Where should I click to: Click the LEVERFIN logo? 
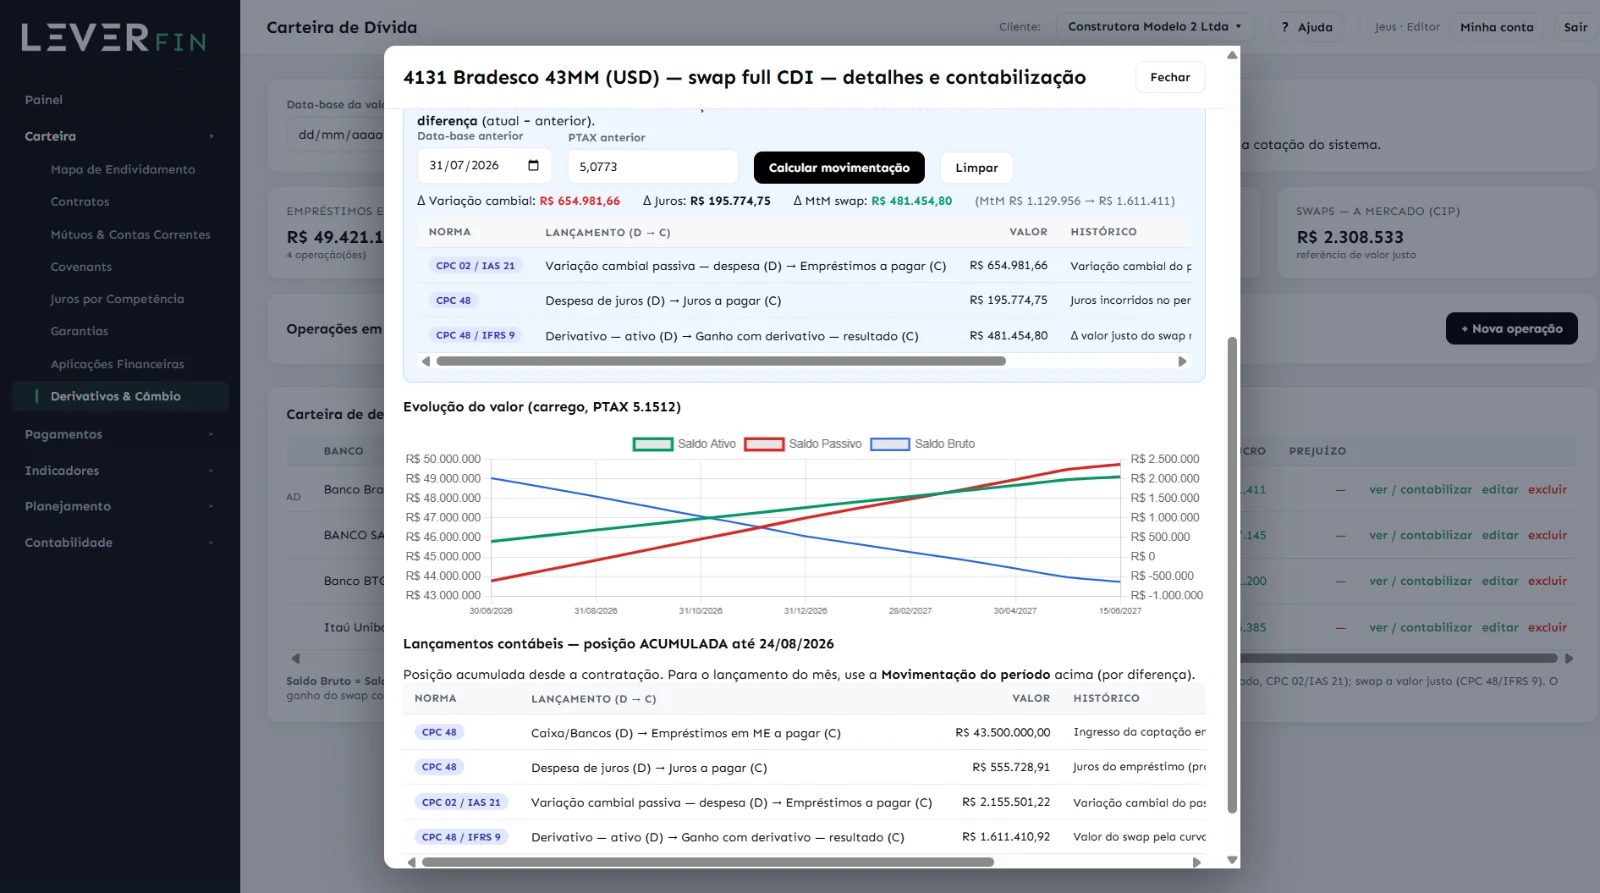(x=114, y=38)
